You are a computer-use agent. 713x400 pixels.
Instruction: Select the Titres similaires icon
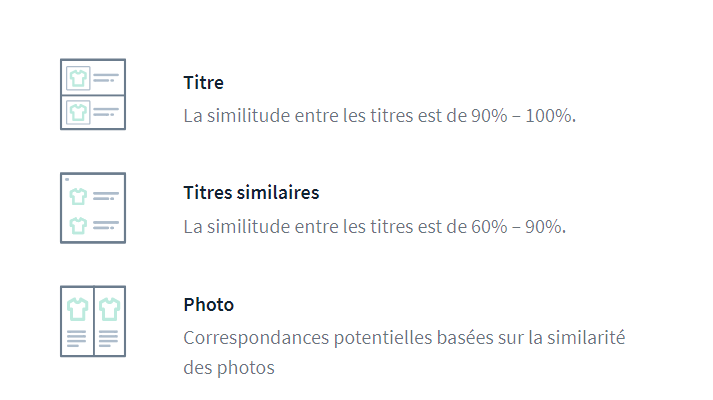(x=93, y=208)
